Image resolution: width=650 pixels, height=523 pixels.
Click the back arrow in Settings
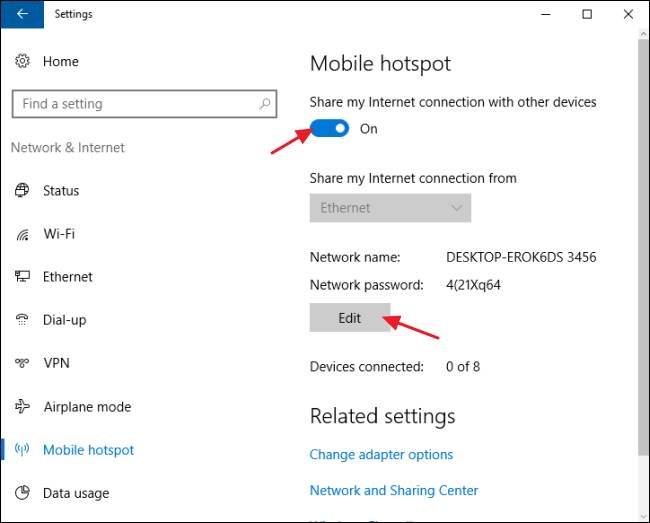tap(22, 14)
